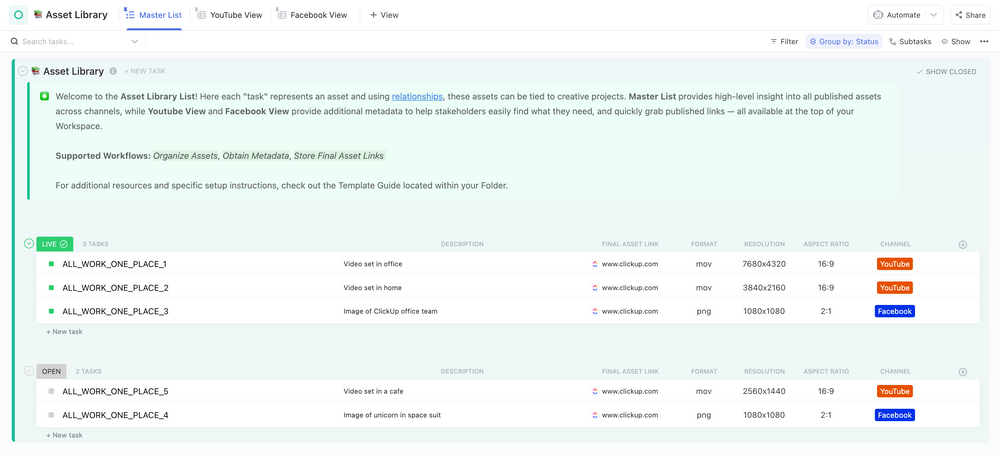Click the info icon beside Asset Library title

[x=113, y=72]
